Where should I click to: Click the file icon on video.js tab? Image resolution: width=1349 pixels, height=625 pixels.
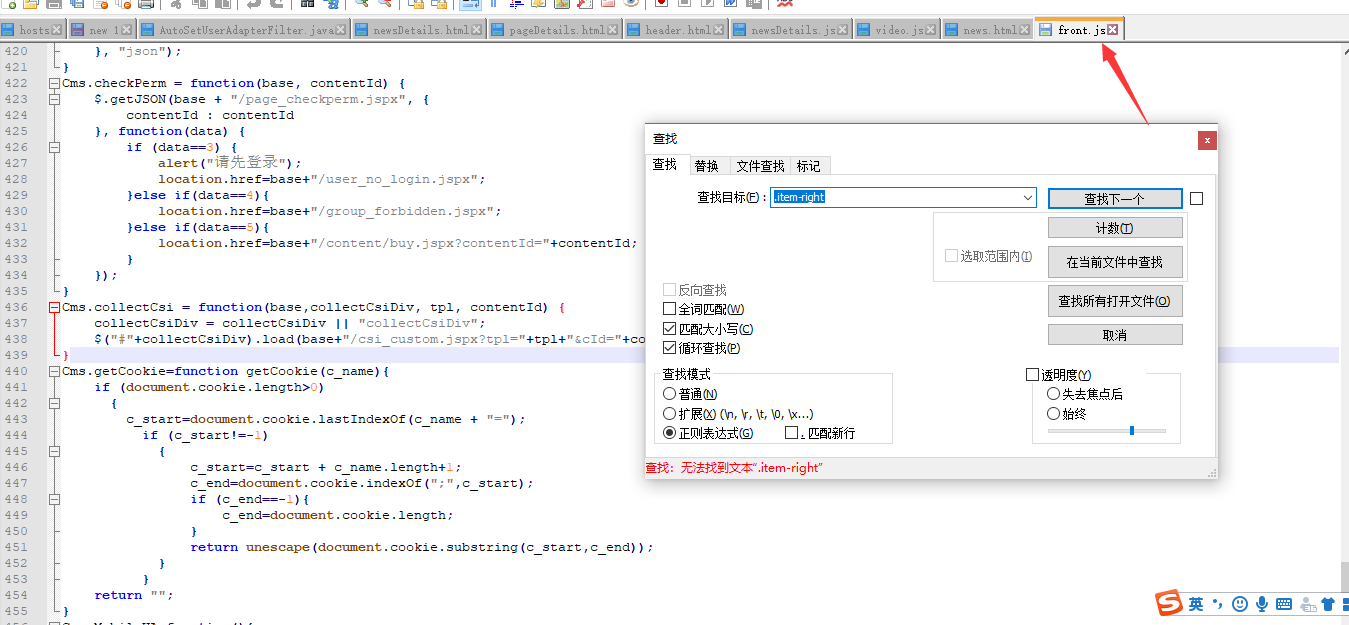tap(864, 30)
